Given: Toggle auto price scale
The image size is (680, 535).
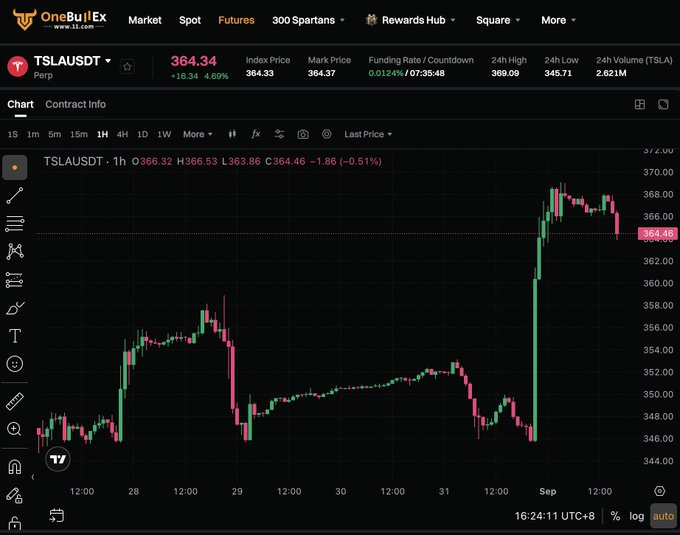Looking at the screenshot, I should pyautogui.click(x=664, y=516).
